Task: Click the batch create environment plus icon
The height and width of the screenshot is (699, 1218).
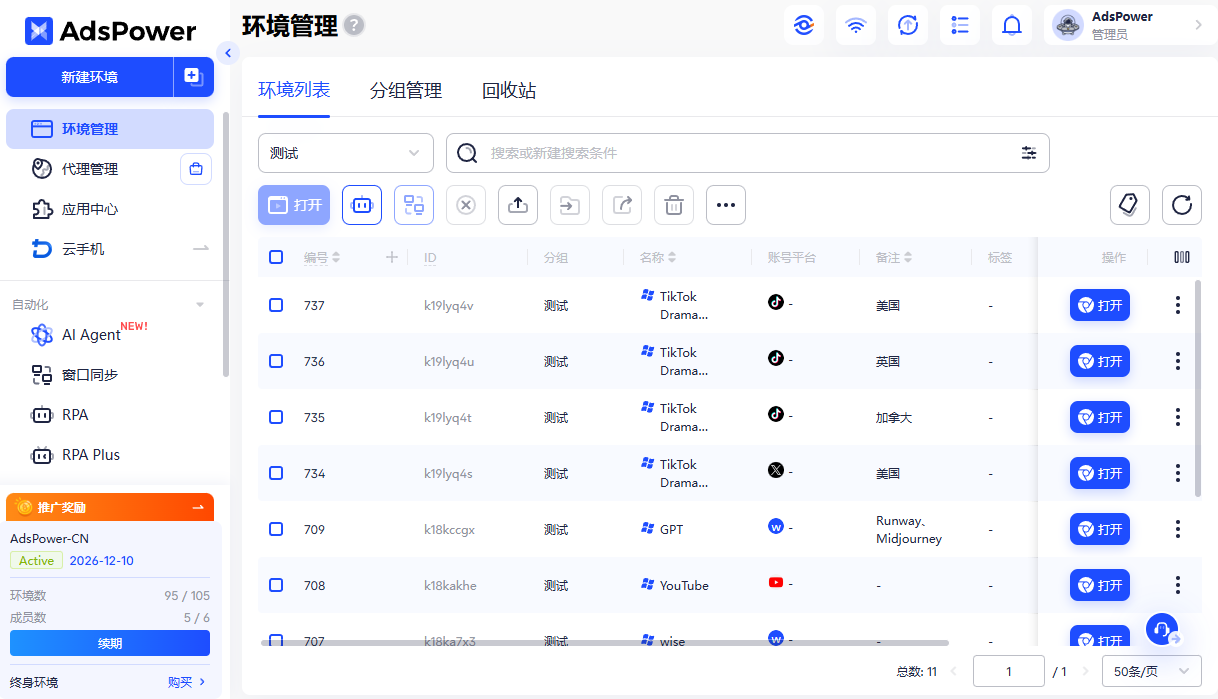Action: pos(193,76)
